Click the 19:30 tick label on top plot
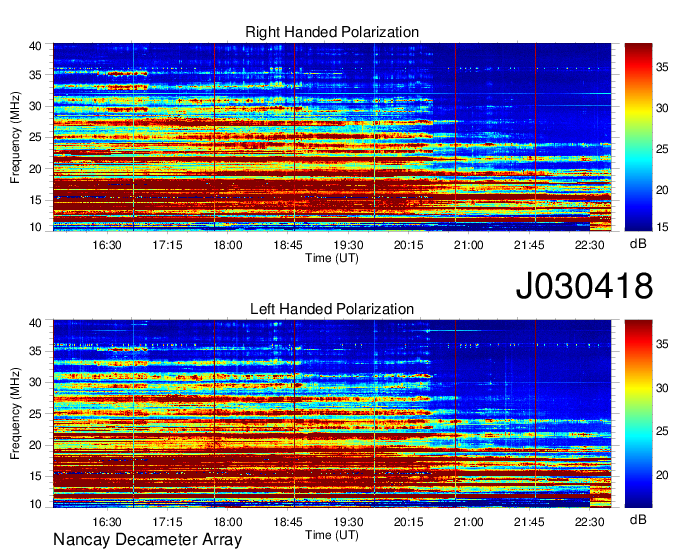The image size is (680, 552). click(348, 245)
